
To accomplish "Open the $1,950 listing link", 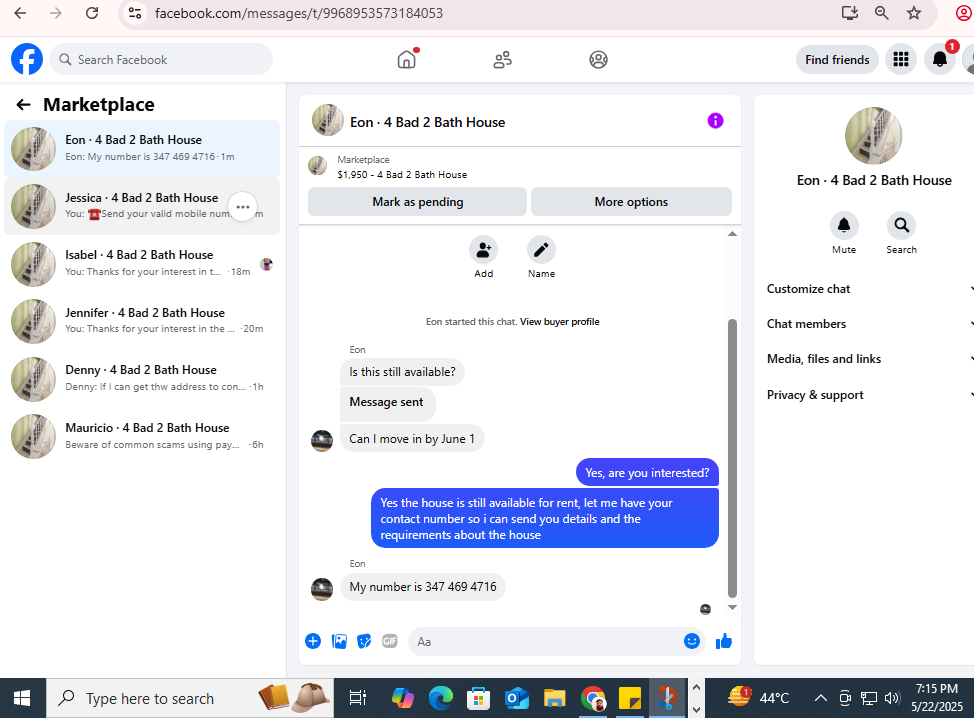I will [x=402, y=175].
